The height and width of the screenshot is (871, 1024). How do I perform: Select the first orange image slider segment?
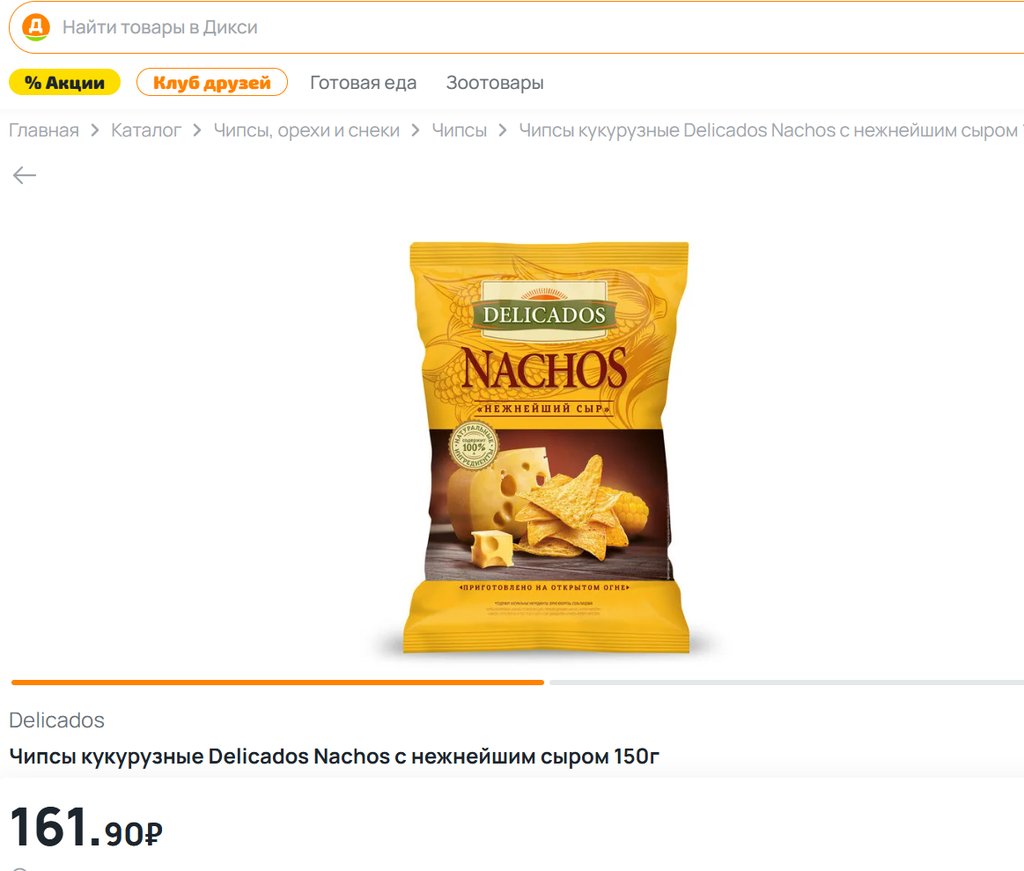(278, 682)
